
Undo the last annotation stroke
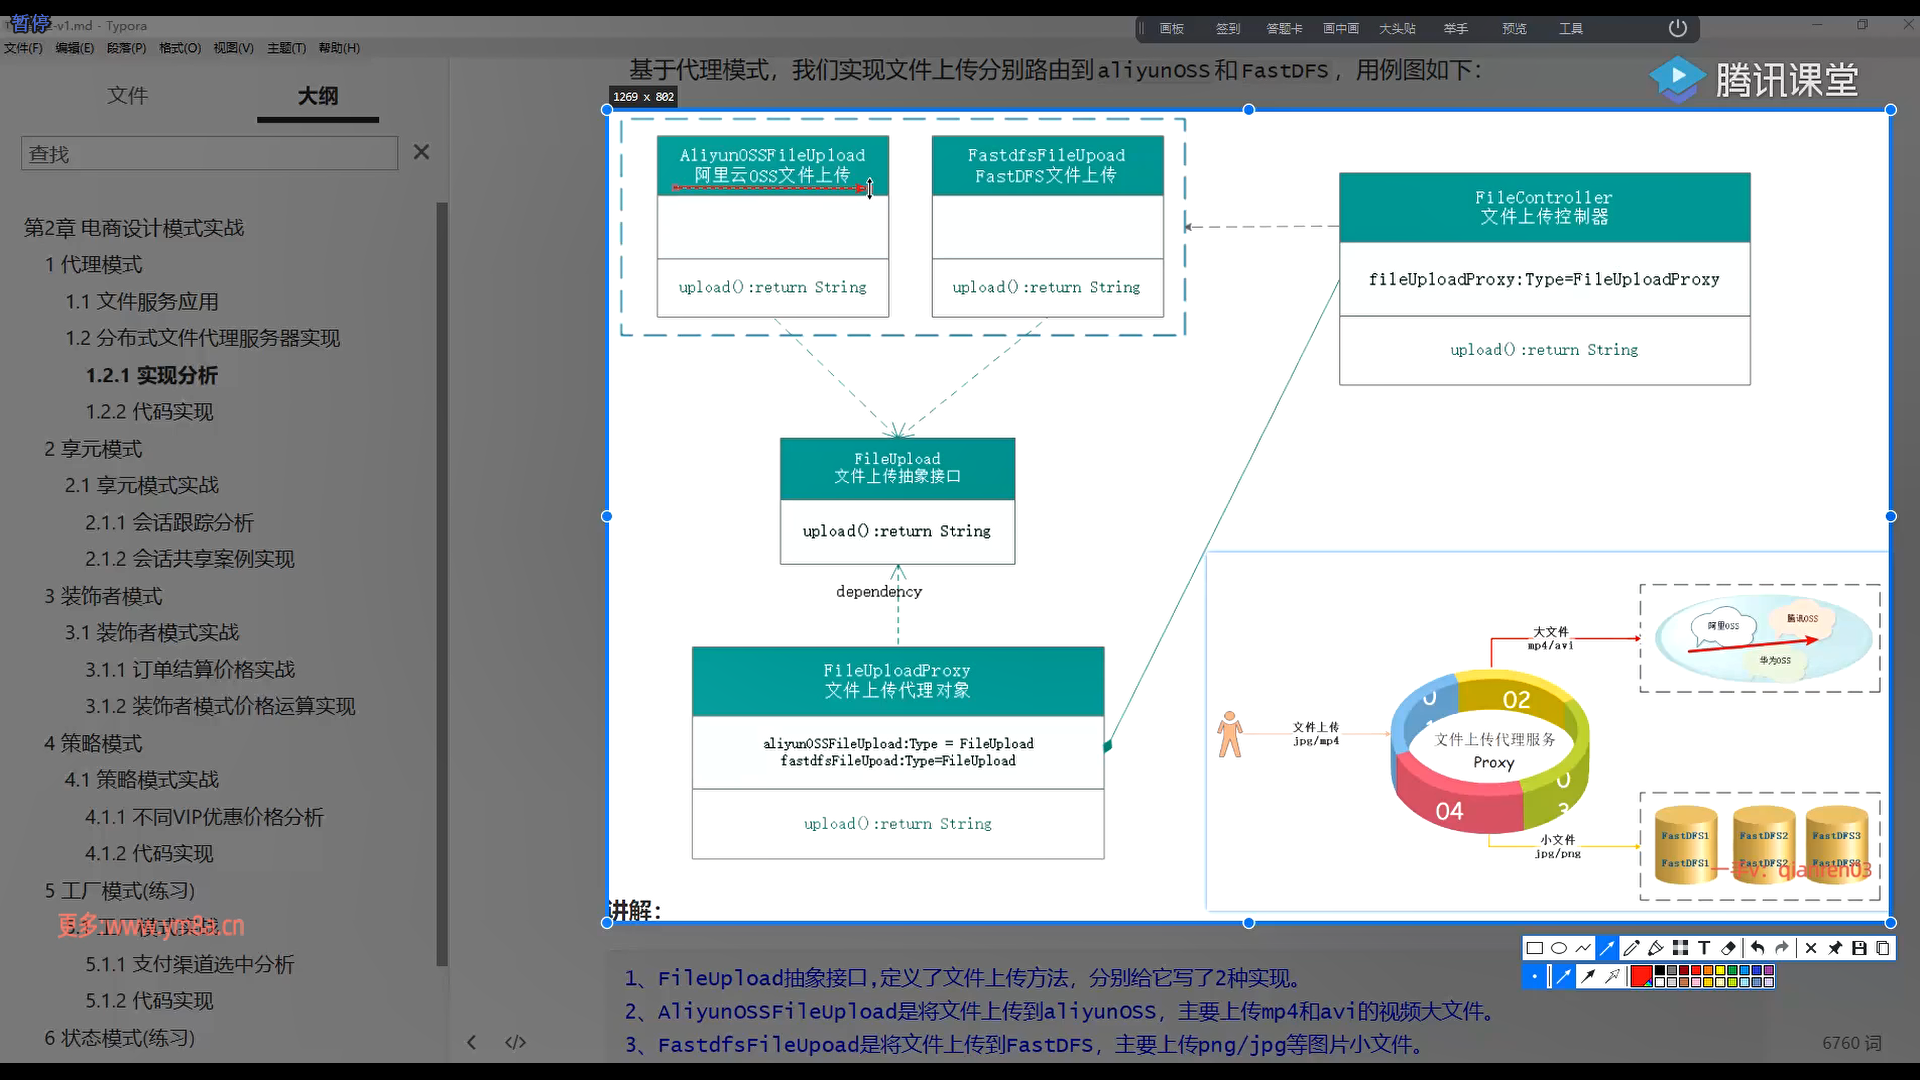click(x=1757, y=948)
